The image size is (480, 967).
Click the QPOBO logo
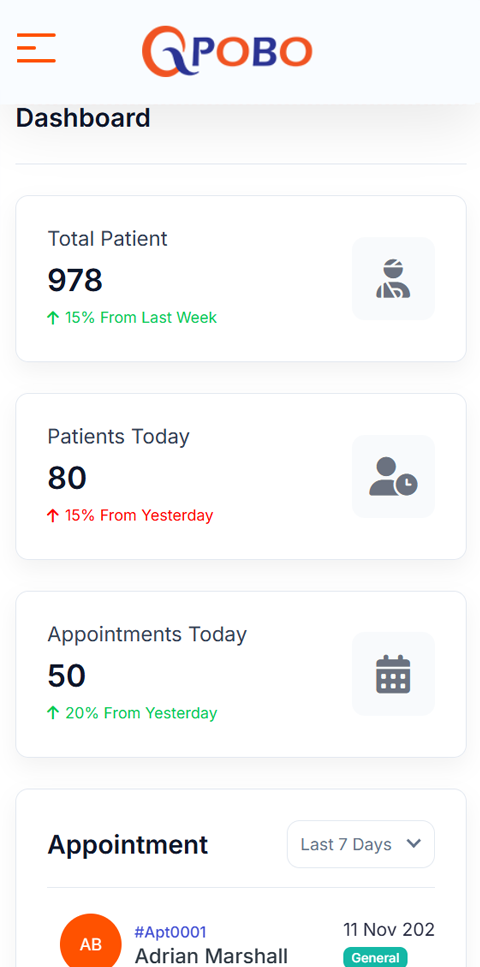(227, 51)
